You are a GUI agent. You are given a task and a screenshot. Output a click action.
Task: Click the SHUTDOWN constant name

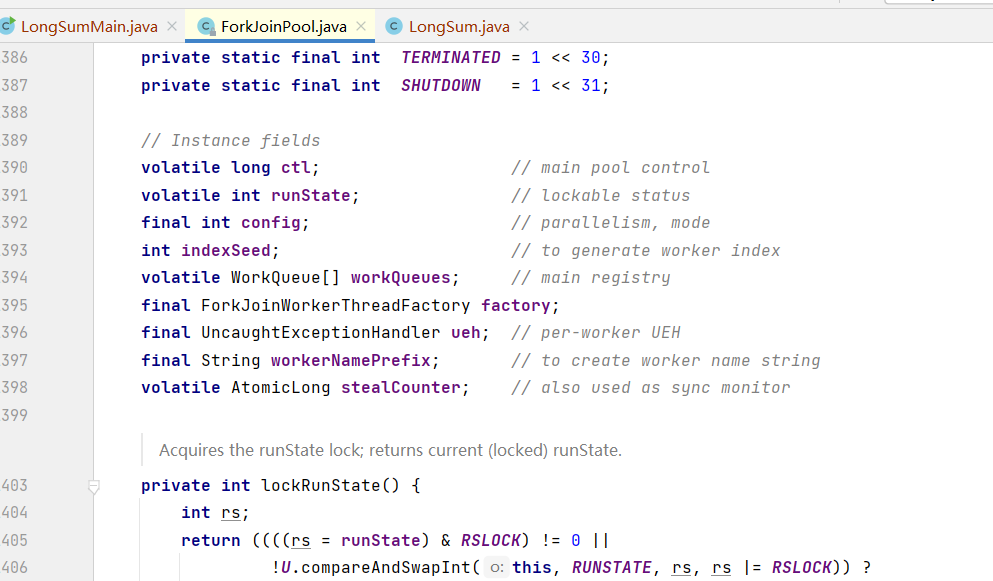click(441, 86)
